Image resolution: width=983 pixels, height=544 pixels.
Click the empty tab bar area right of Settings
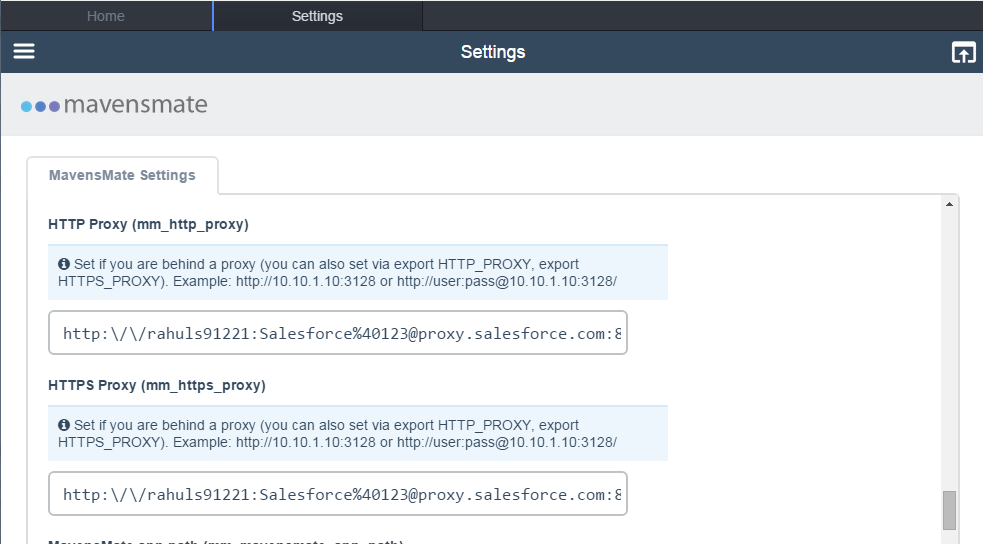pos(702,16)
